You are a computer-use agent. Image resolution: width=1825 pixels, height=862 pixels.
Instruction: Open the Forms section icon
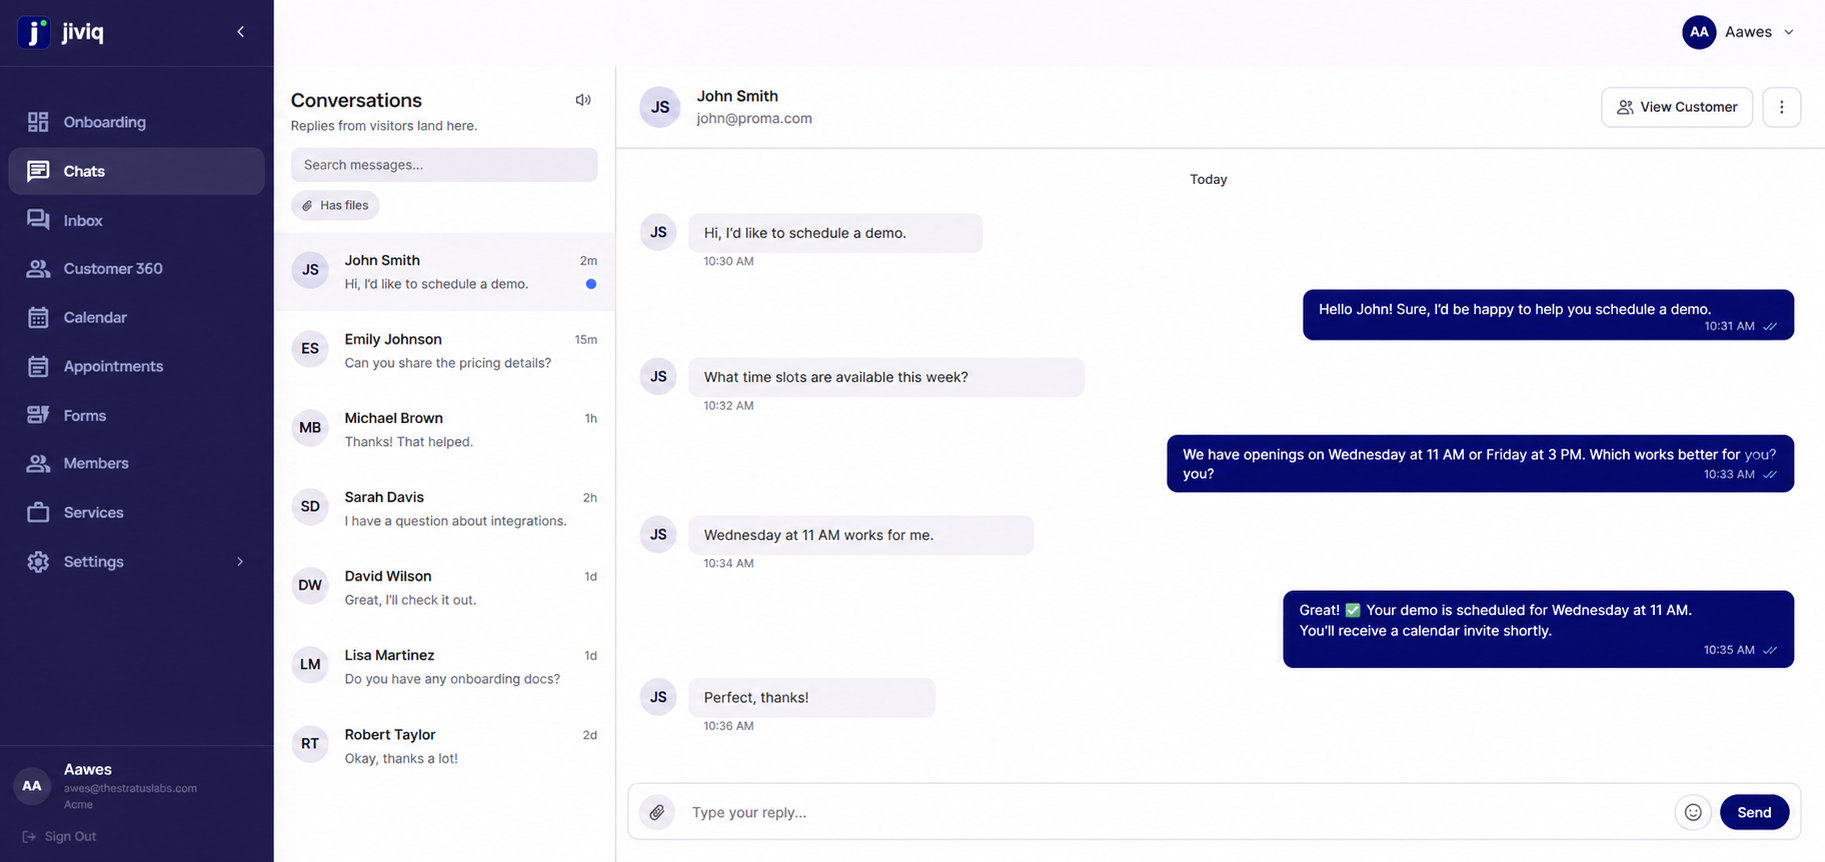(x=38, y=415)
